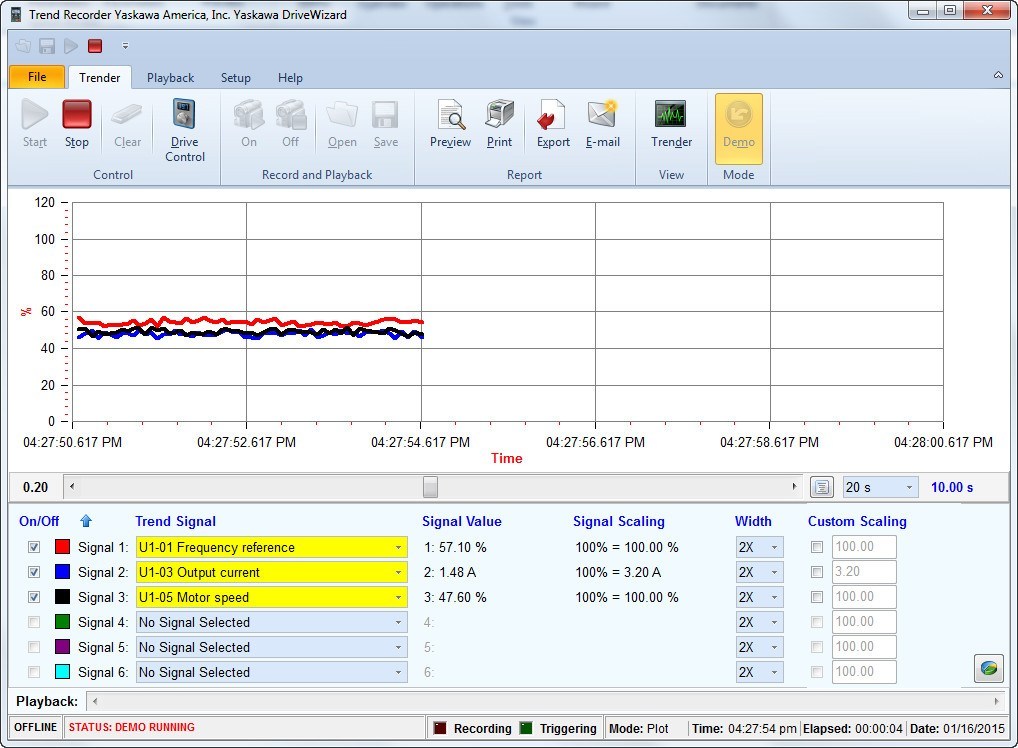
Task: Click Signal 2 custom scaling 3.20 field
Action: (864, 571)
